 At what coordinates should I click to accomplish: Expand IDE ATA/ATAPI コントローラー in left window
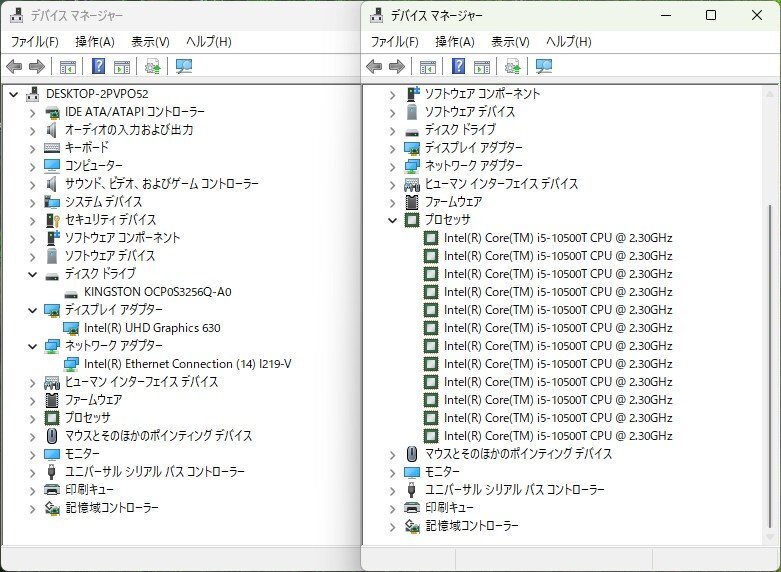32,113
